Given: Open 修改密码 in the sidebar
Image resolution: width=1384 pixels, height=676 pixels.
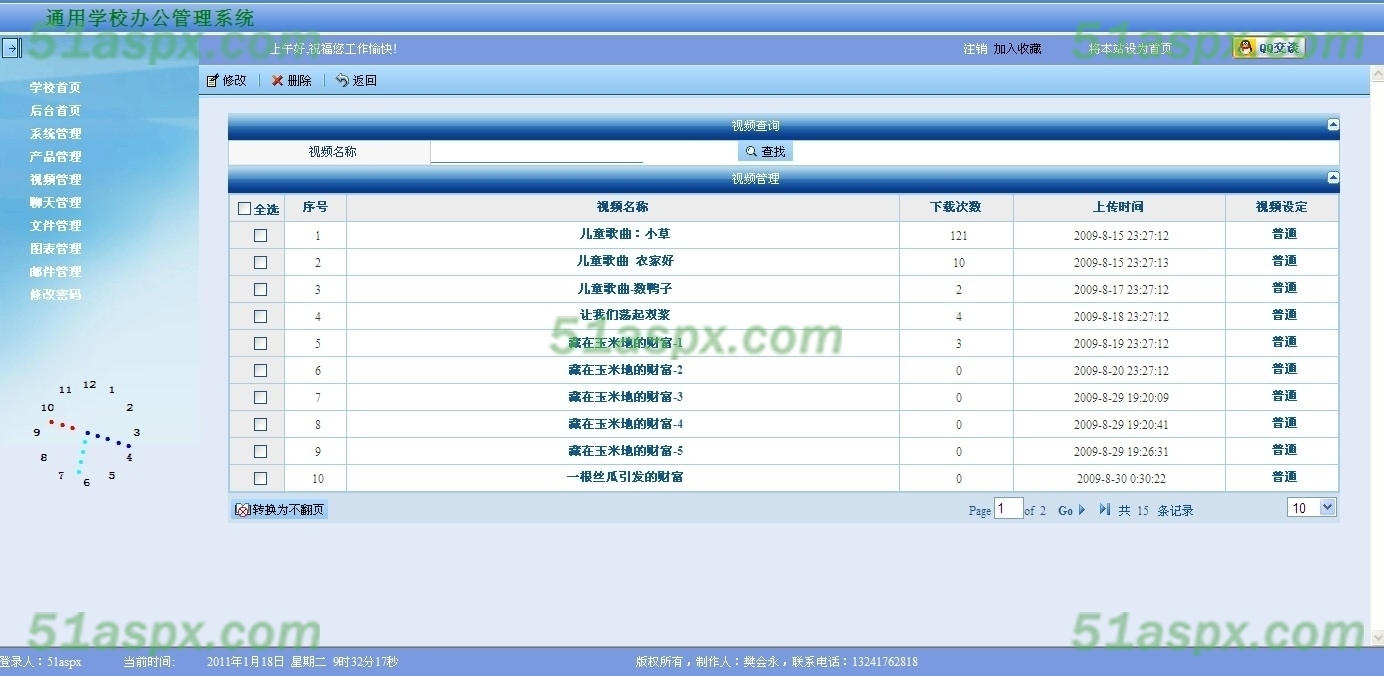Looking at the screenshot, I should pyautogui.click(x=55, y=295).
